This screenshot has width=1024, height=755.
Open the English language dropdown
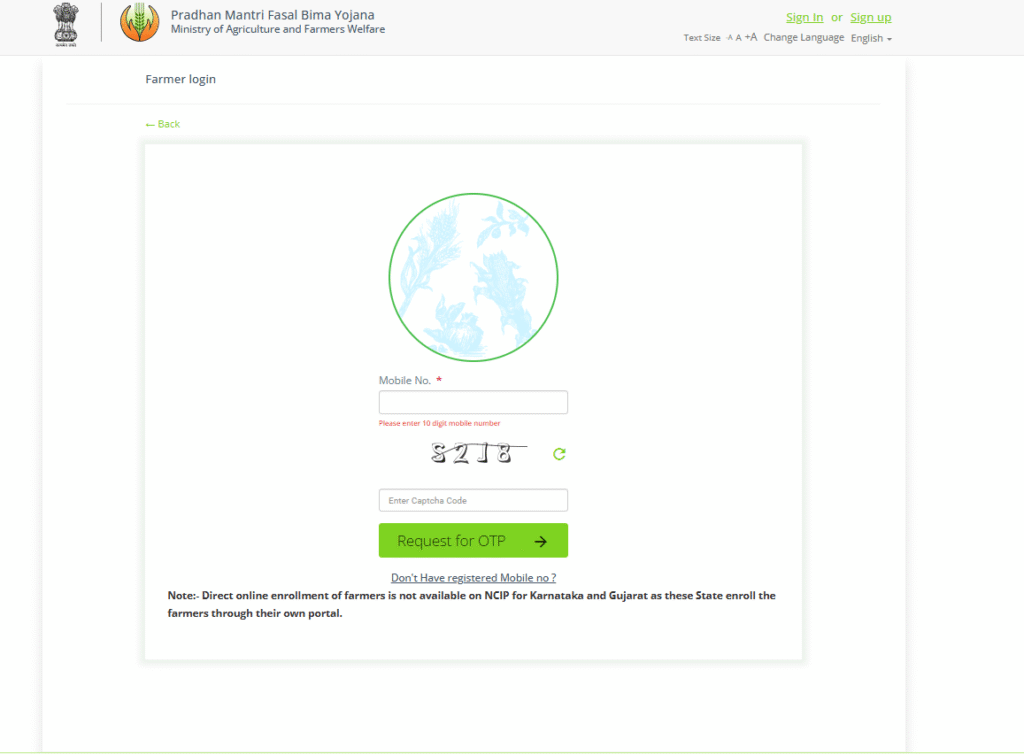(871, 39)
